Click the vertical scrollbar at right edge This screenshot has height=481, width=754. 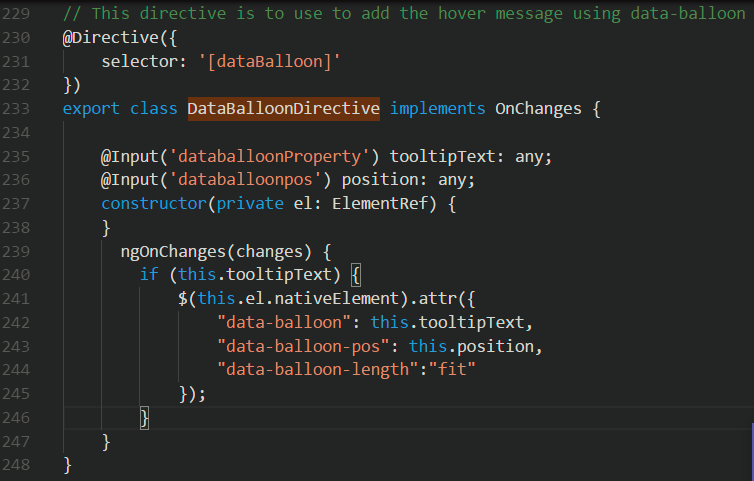751,452
